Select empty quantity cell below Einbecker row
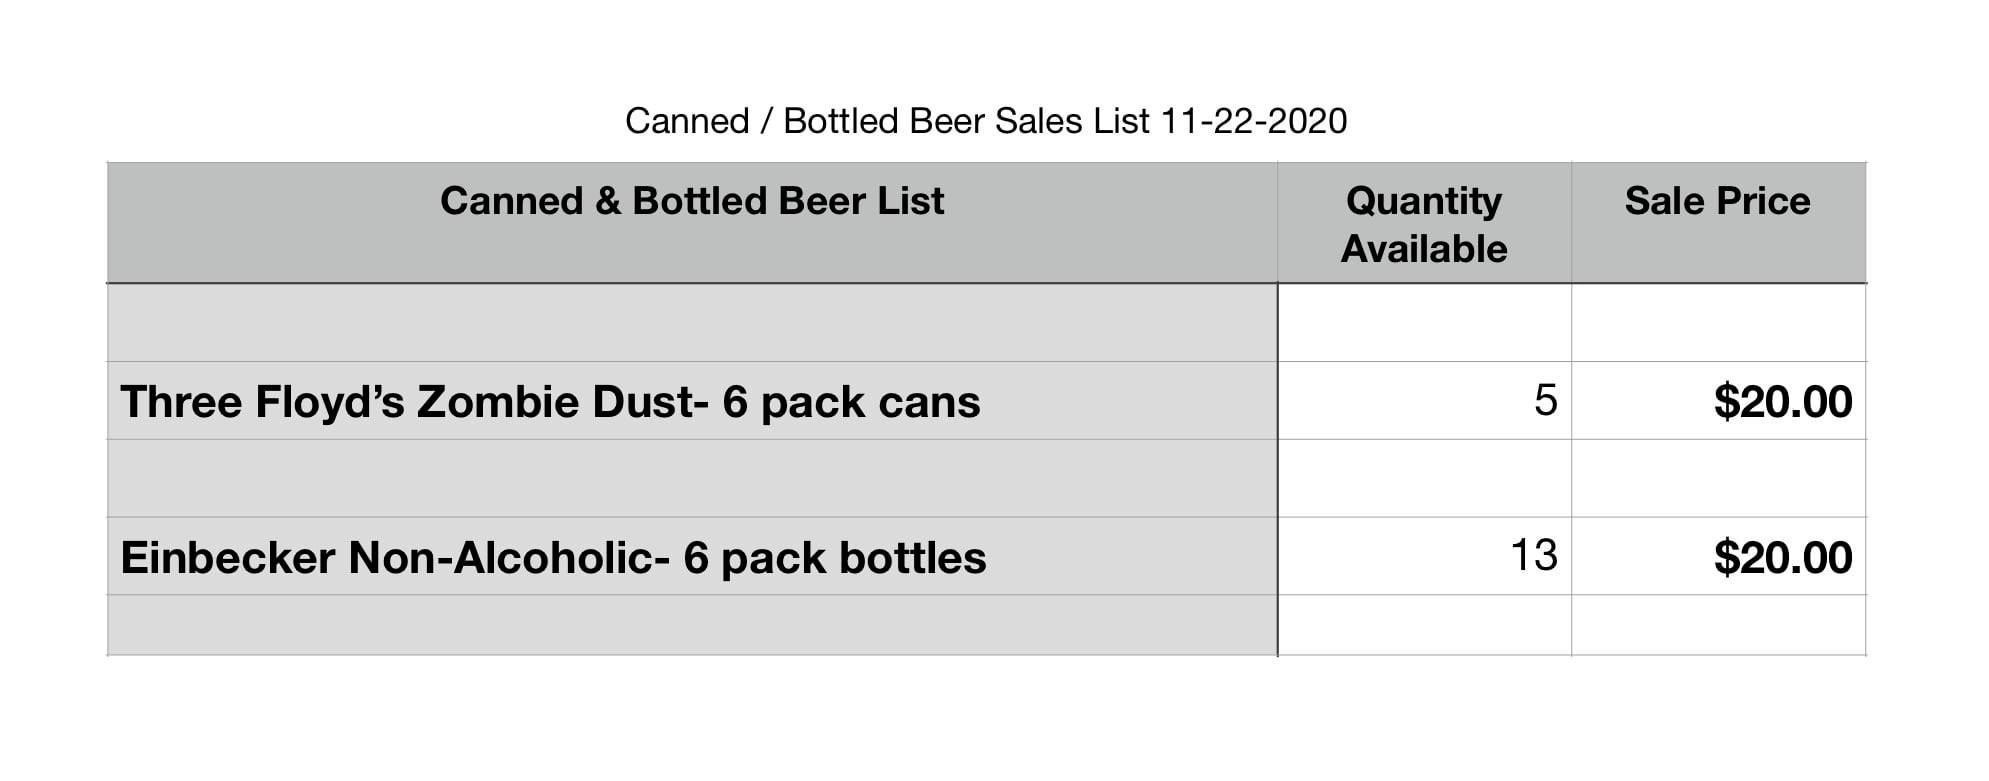The width and height of the screenshot is (1989, 781). 1424,625
